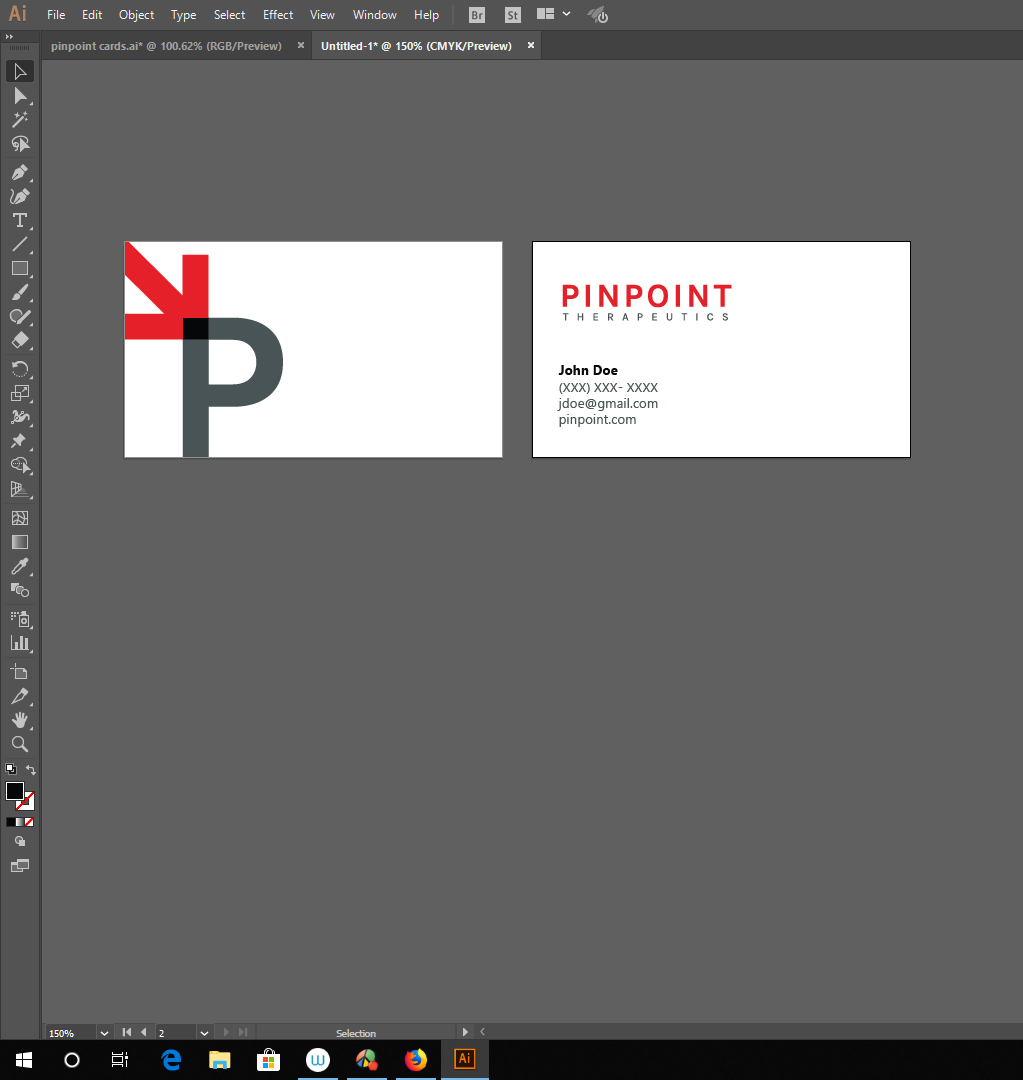This screenshot has height=1080, width=1023.
Task: Switch to pinpoint cards.ai tab
Action: click(x=166, y=46)
